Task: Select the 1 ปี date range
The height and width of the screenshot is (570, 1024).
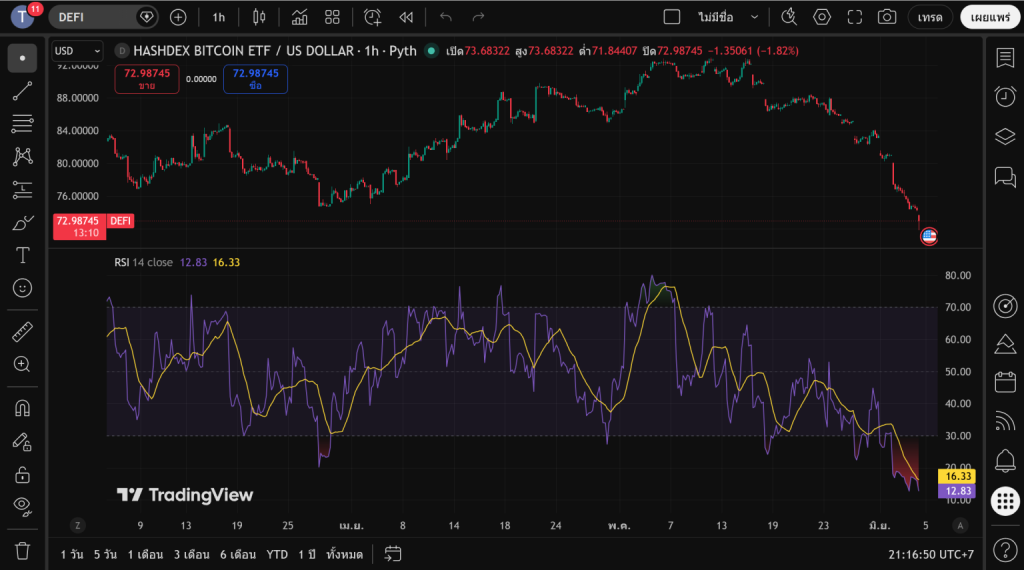Action: coord(307,554)
